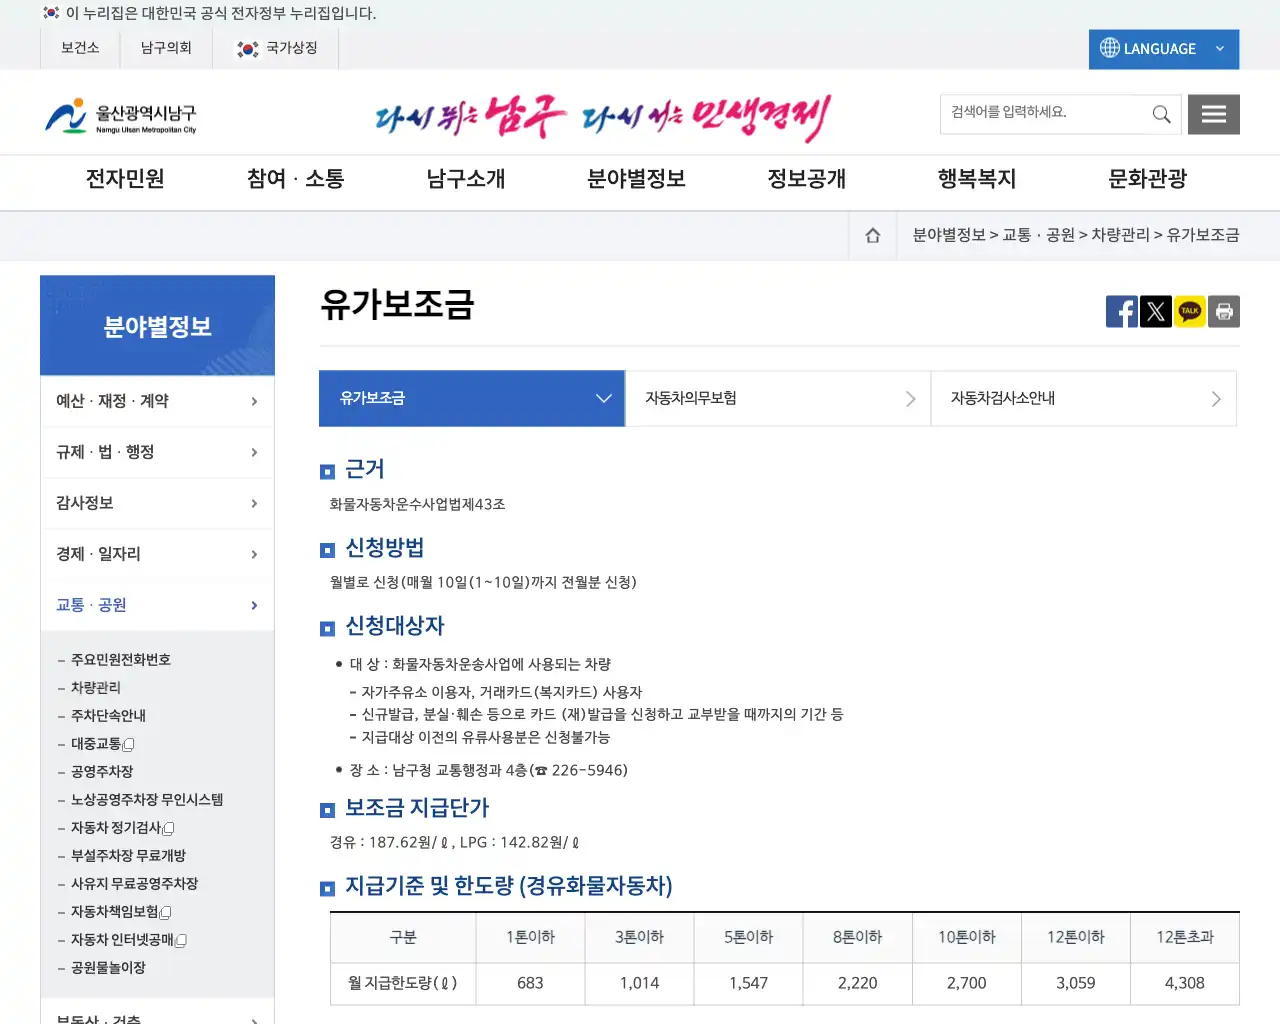Collapse 교통 · 공원 sidebar section
This screenshot has height=1024, width=1280.
pos(157,605)
